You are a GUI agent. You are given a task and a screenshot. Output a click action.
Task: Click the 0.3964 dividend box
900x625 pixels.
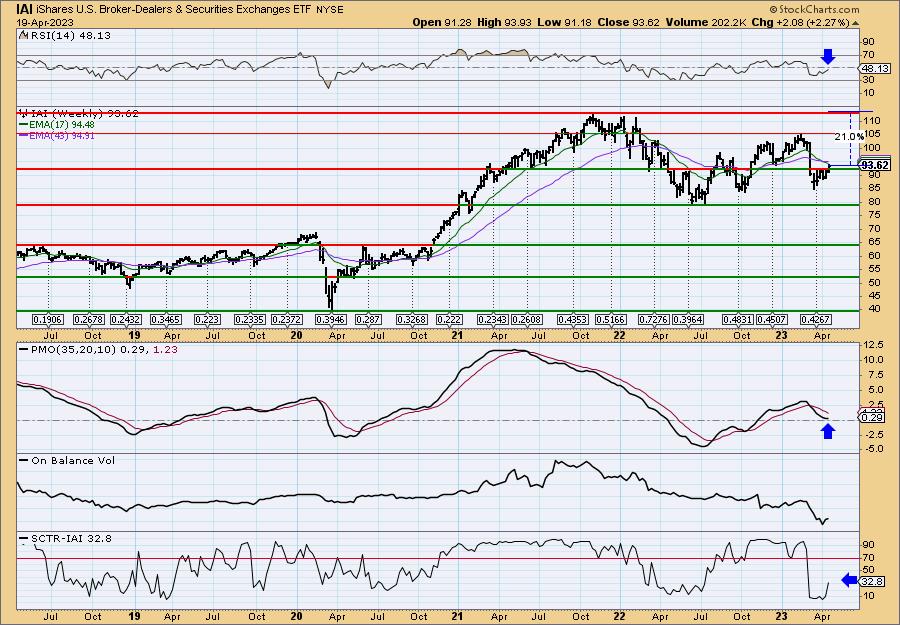[688, 320]
